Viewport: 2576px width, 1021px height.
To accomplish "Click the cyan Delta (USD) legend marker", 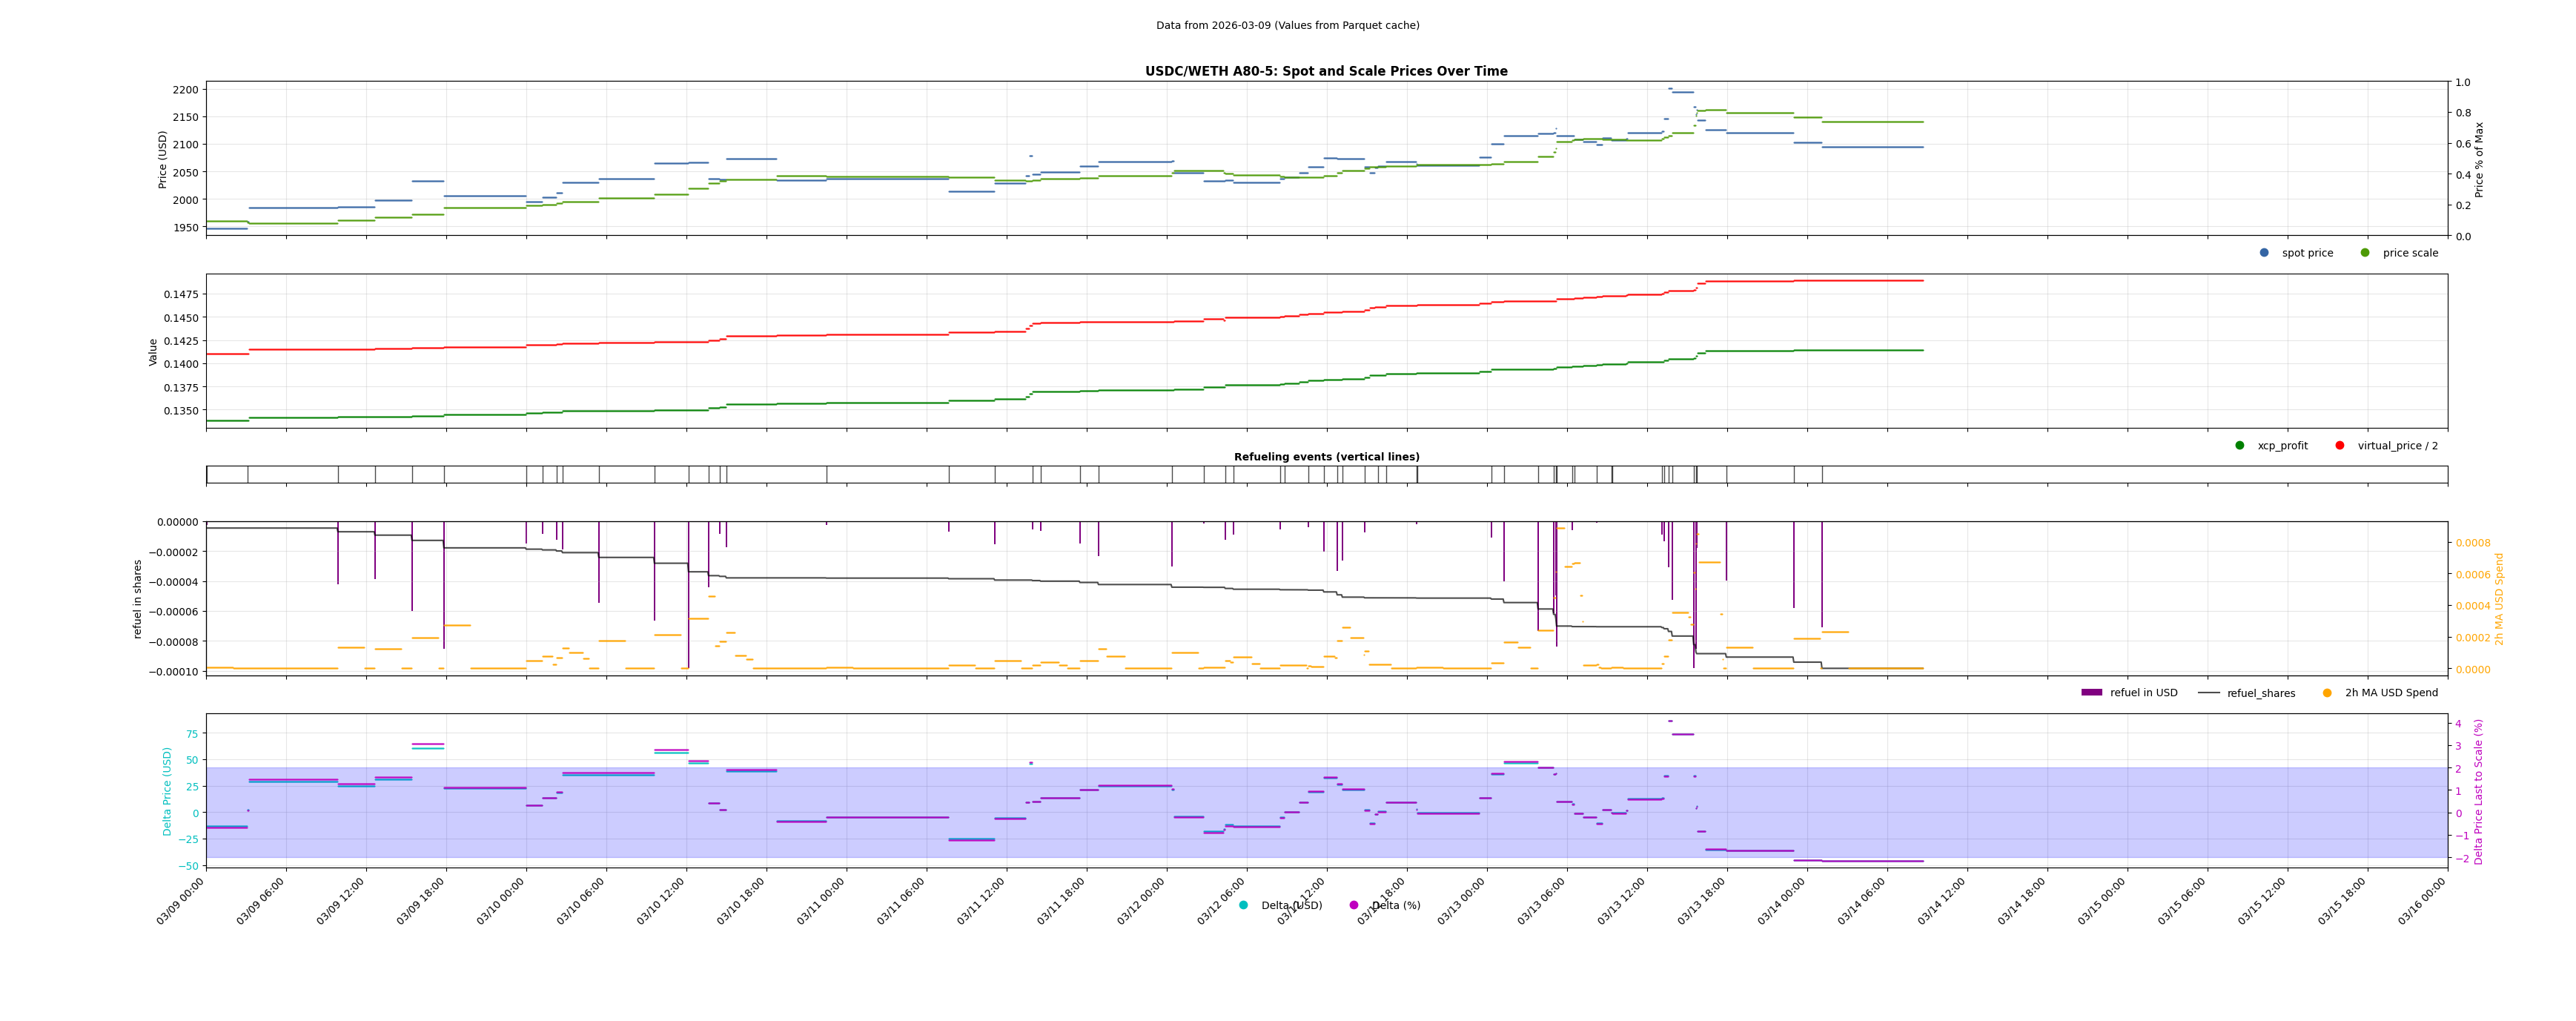I will click(1244, 906).
